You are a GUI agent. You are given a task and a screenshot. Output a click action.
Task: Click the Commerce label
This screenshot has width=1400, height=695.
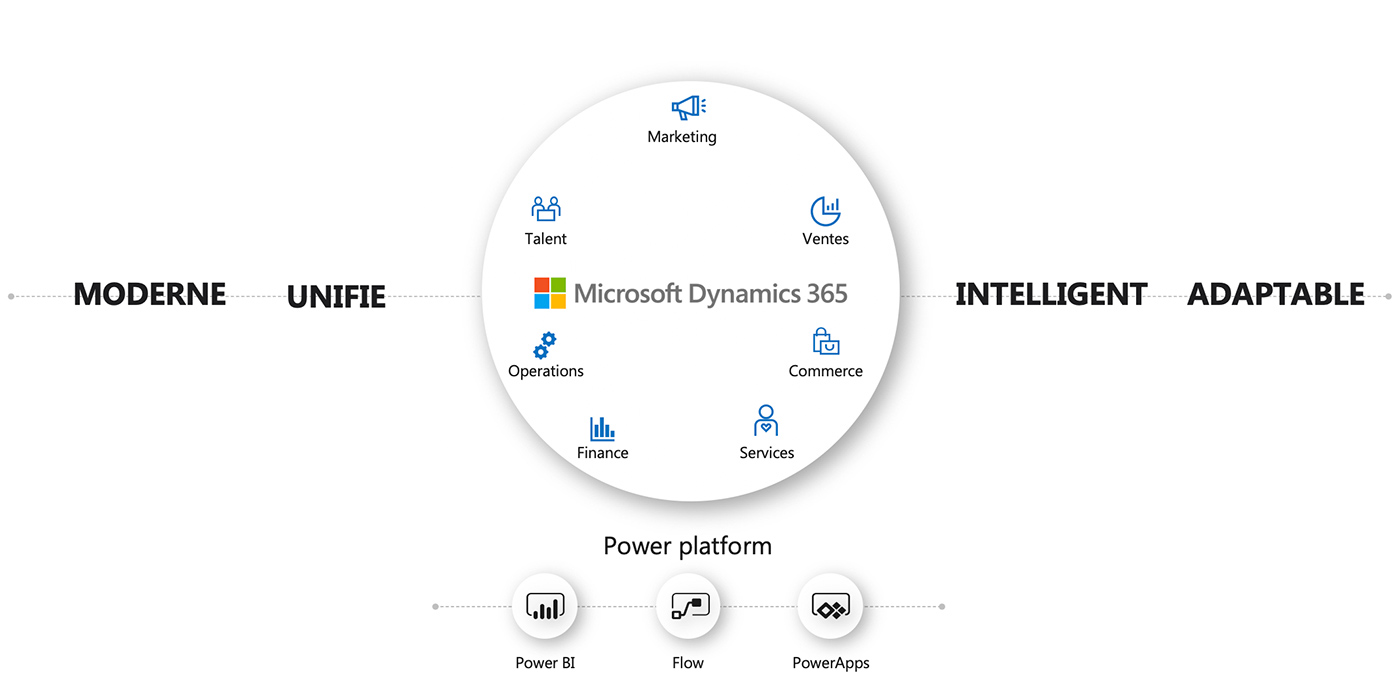826,371
